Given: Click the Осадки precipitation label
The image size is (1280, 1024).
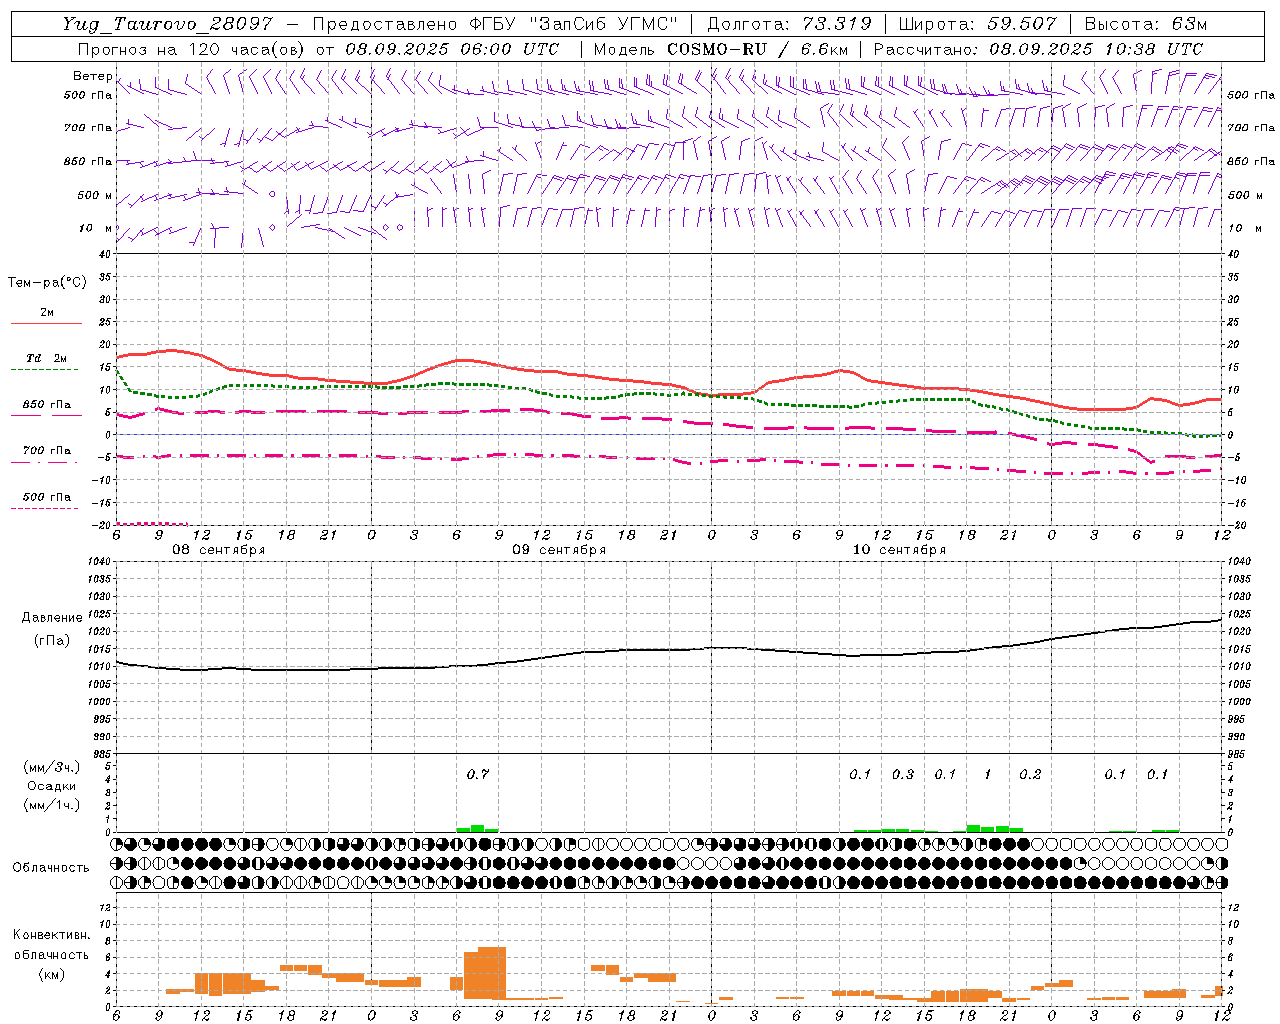Looking at the screenshot, I should click(52, 786).
